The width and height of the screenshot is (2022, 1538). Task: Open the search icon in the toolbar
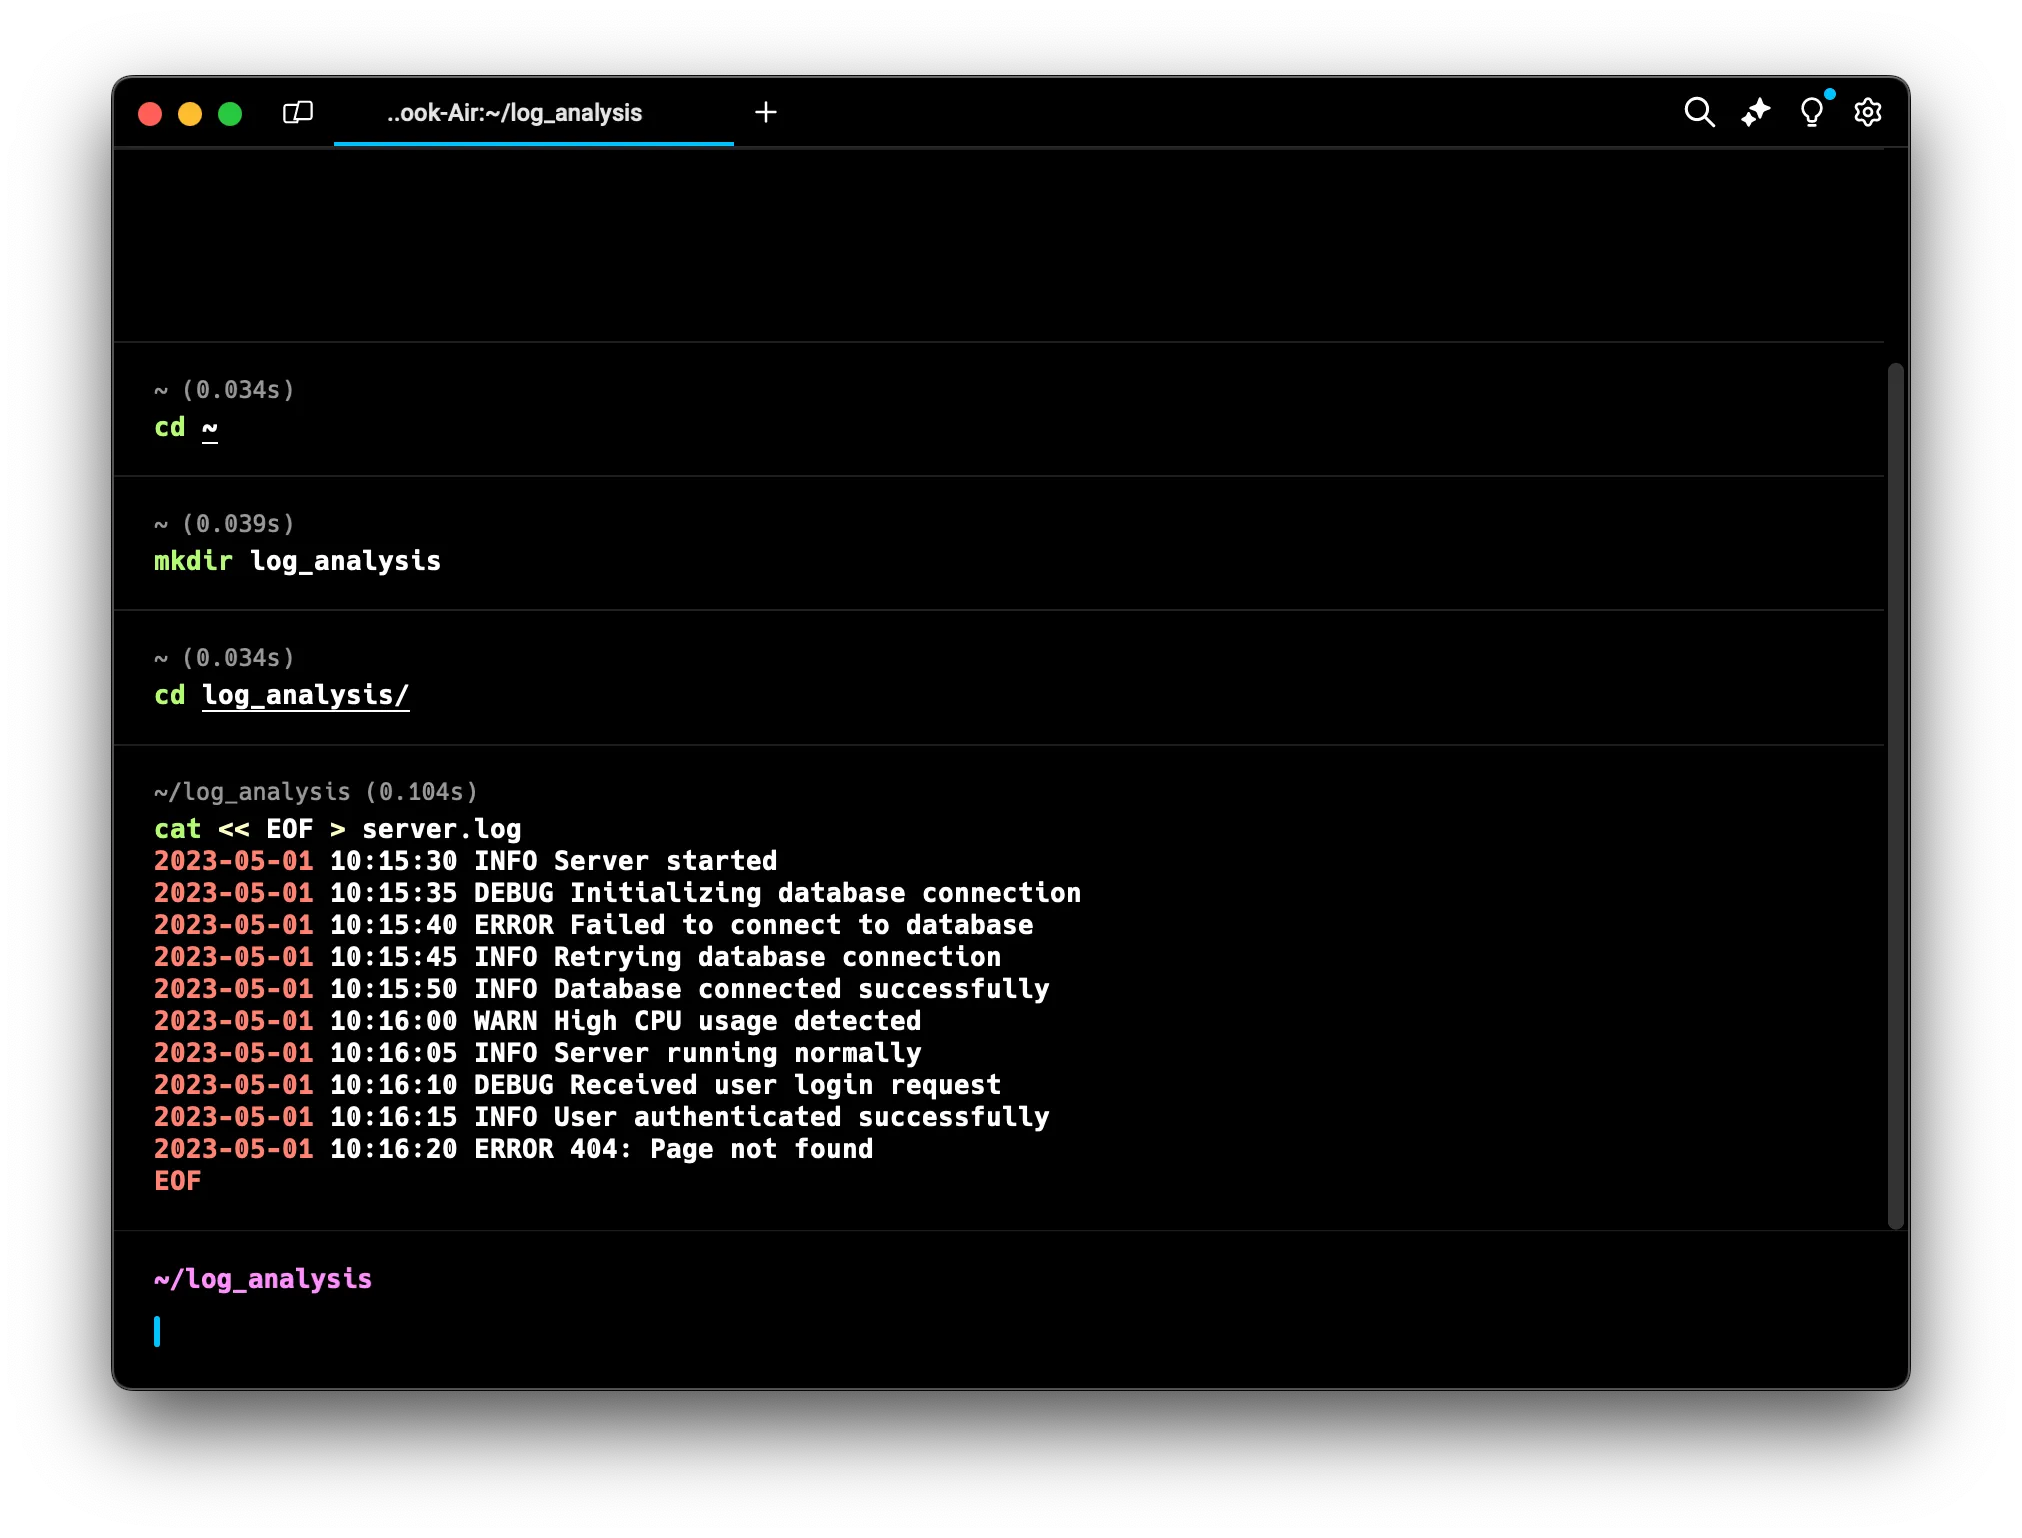click(x=1699, y=112)
